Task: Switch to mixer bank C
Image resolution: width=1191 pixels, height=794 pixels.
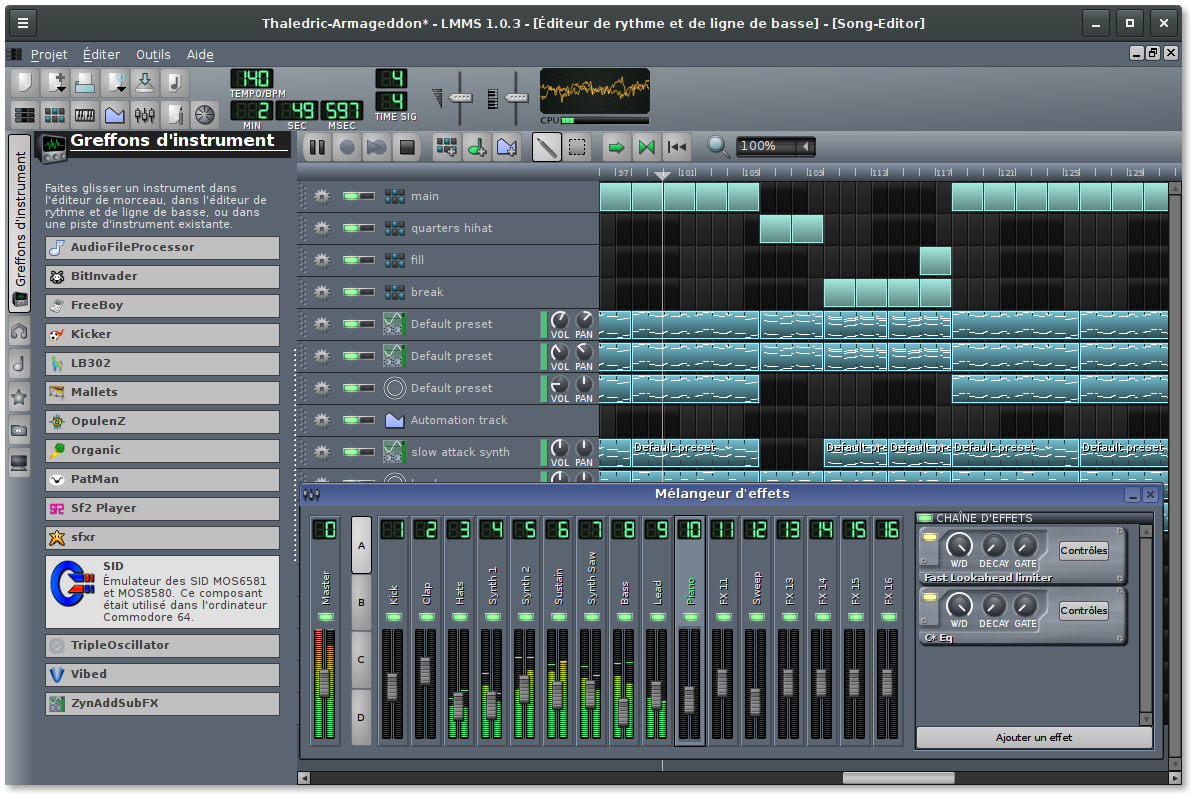Action: tap(362, 660)
